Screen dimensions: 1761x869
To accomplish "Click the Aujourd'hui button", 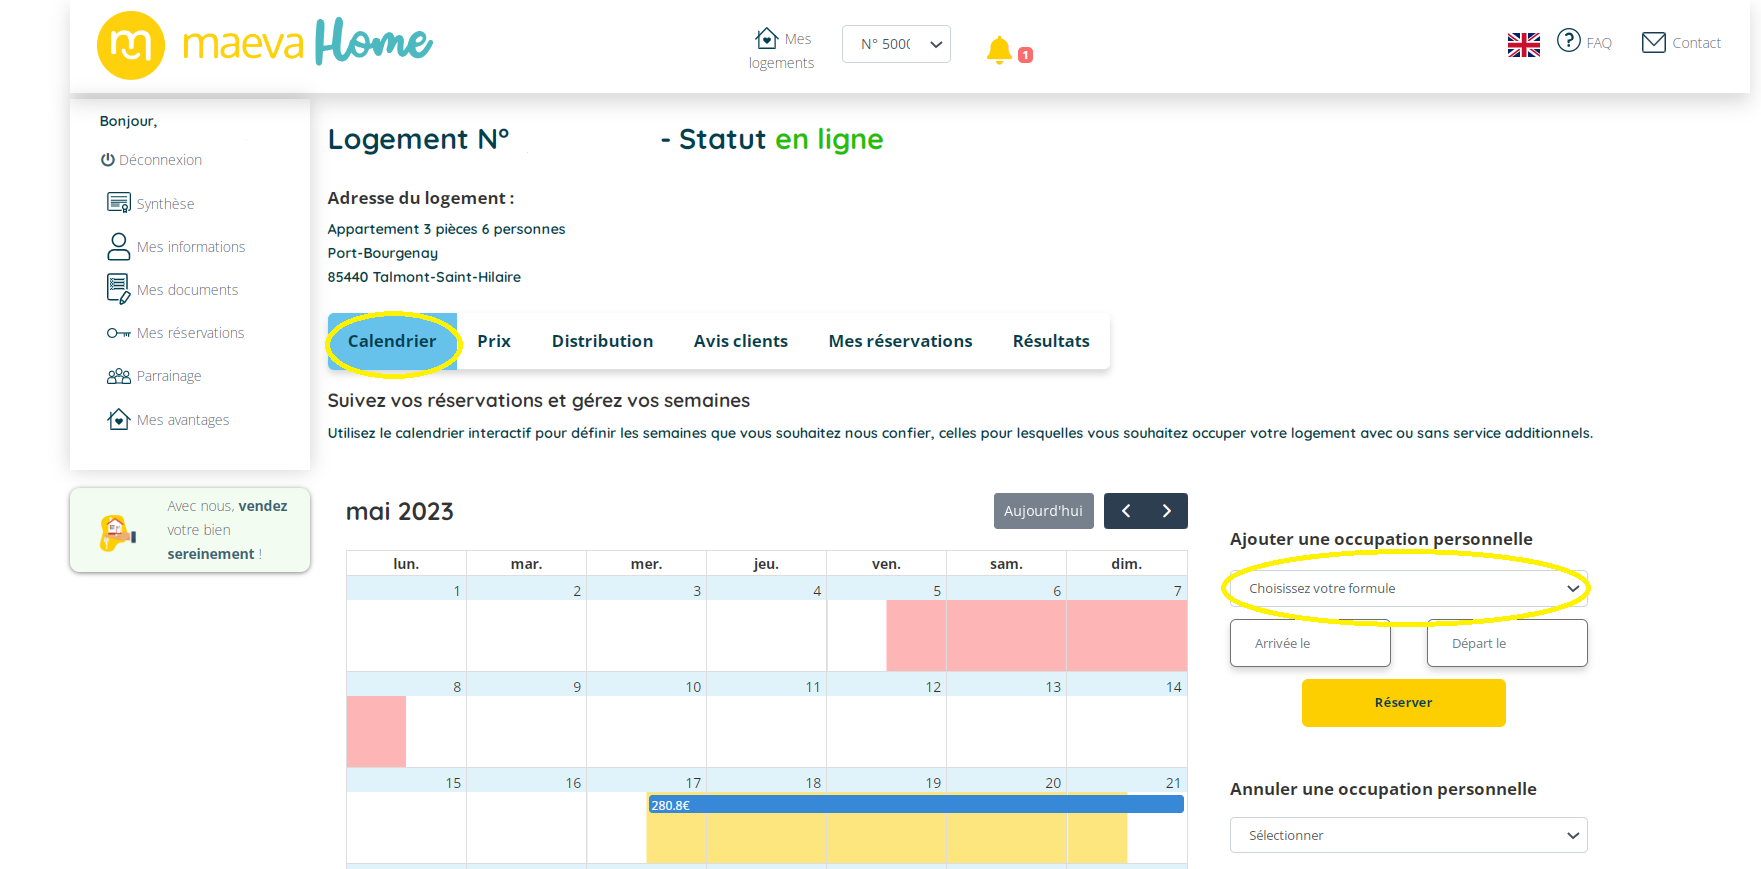I will coord(1043,511).
